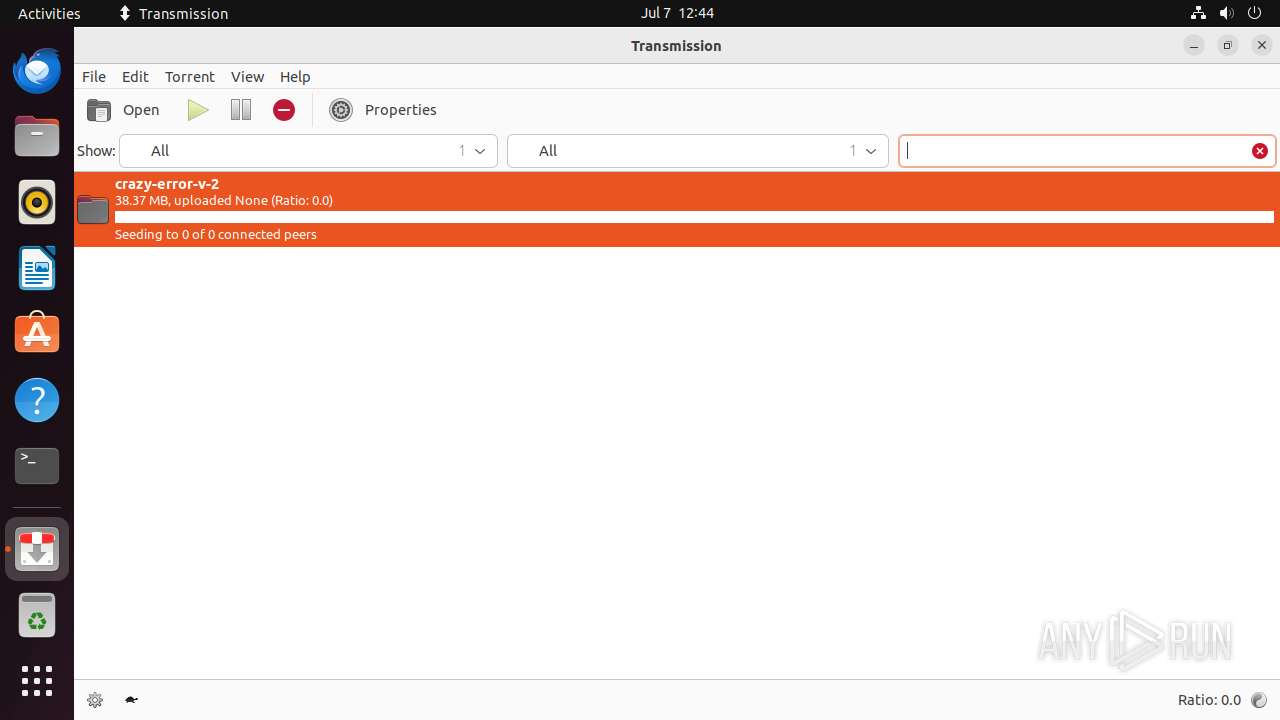The image size is (1280, 720).
Task: Launch Thunderbird from the dock
Action: [37, 71]
